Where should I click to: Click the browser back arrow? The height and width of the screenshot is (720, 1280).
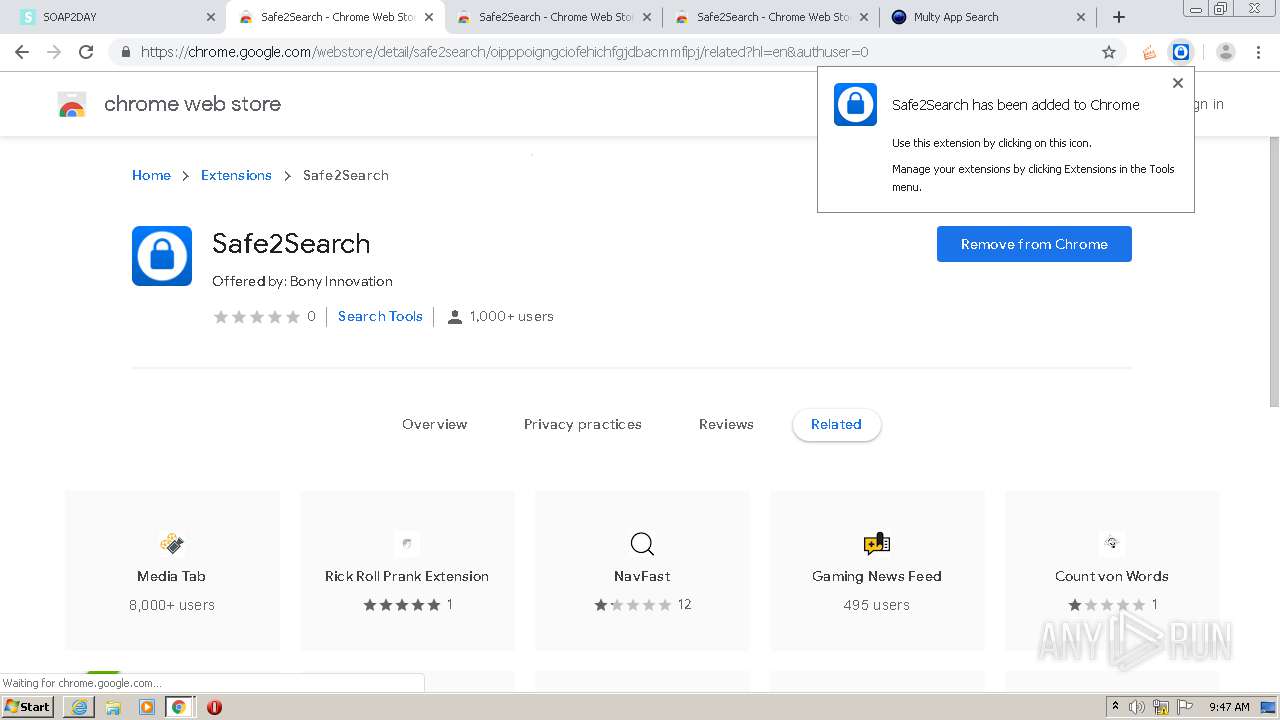coord(22,52)
